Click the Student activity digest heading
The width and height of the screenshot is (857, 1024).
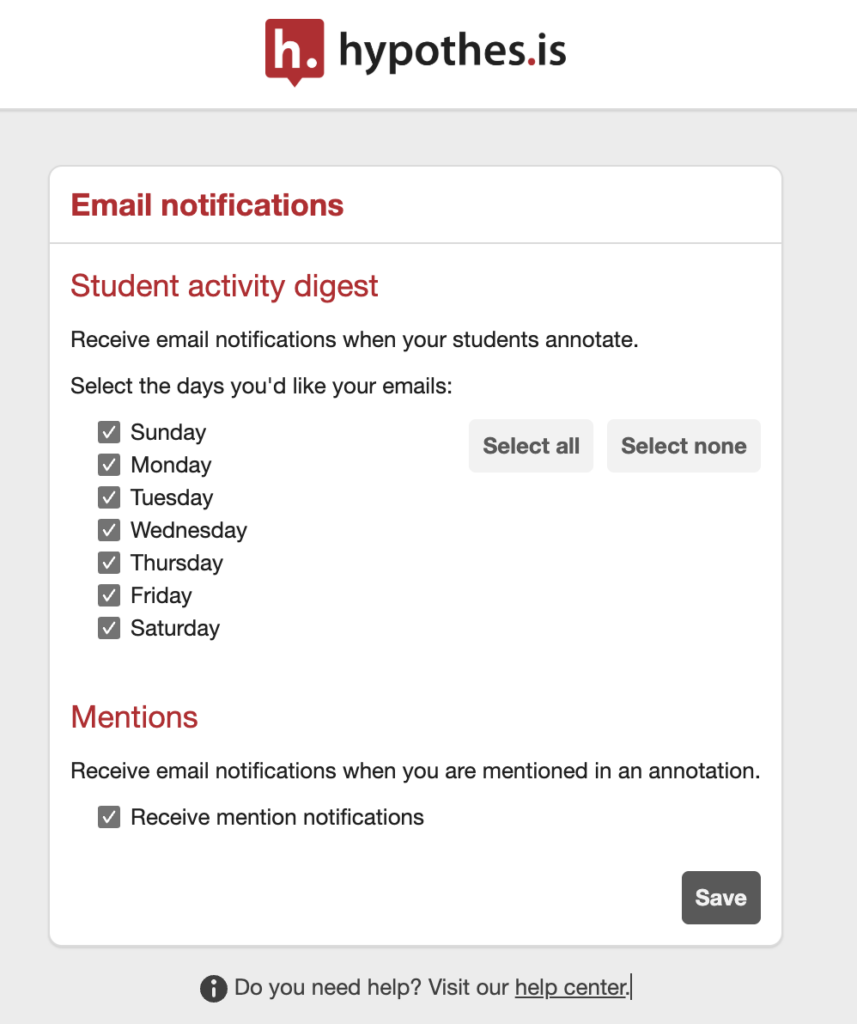[x=224, y=287]
